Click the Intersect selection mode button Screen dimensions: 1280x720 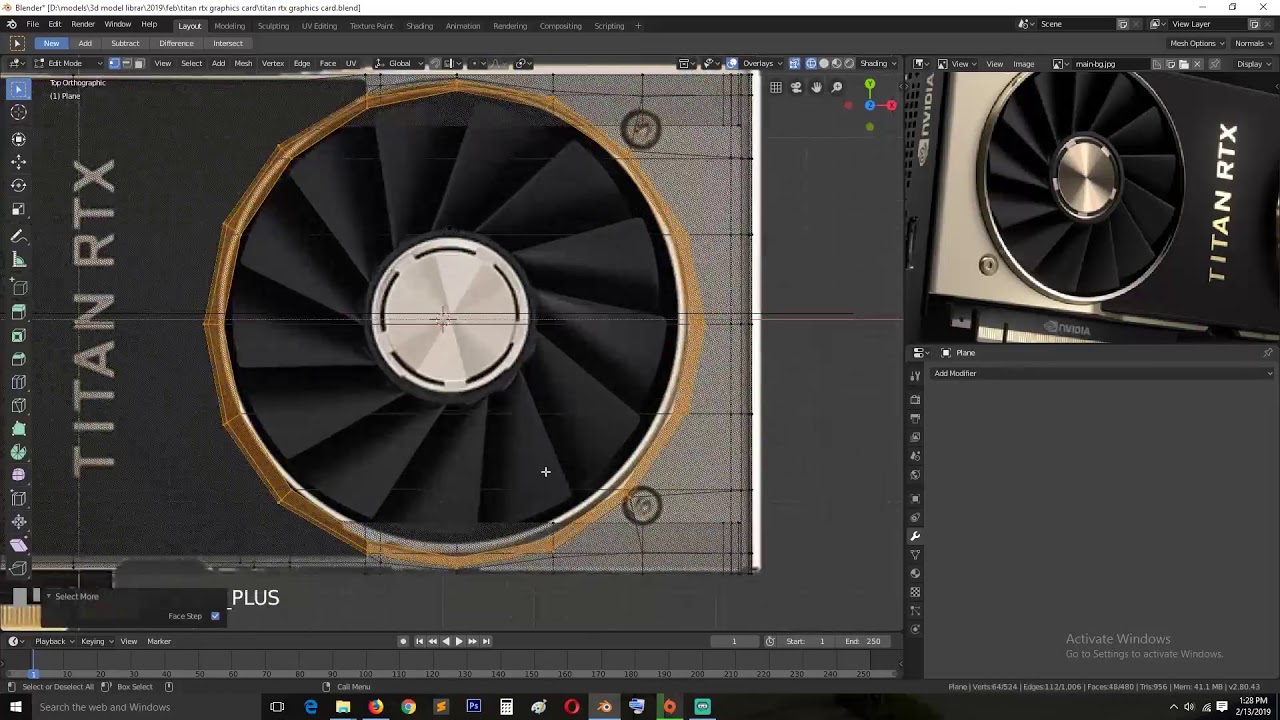228,43
